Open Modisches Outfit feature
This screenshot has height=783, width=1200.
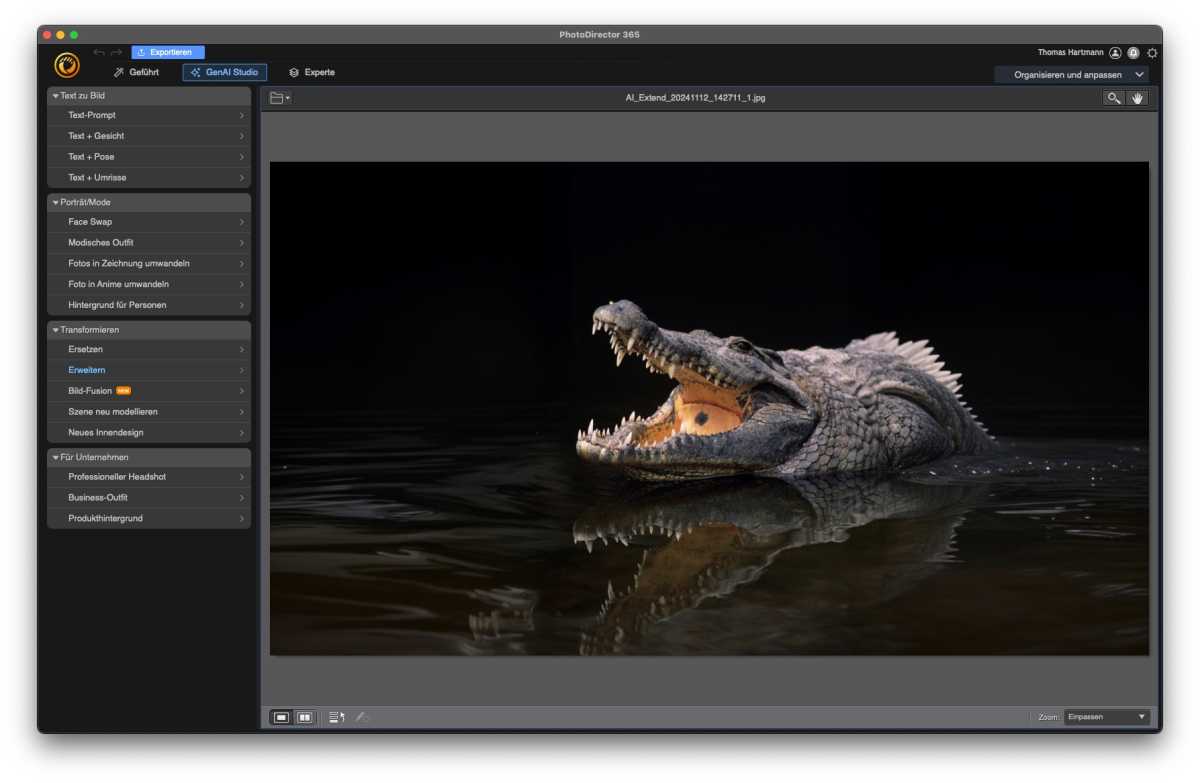click(149, 243)
